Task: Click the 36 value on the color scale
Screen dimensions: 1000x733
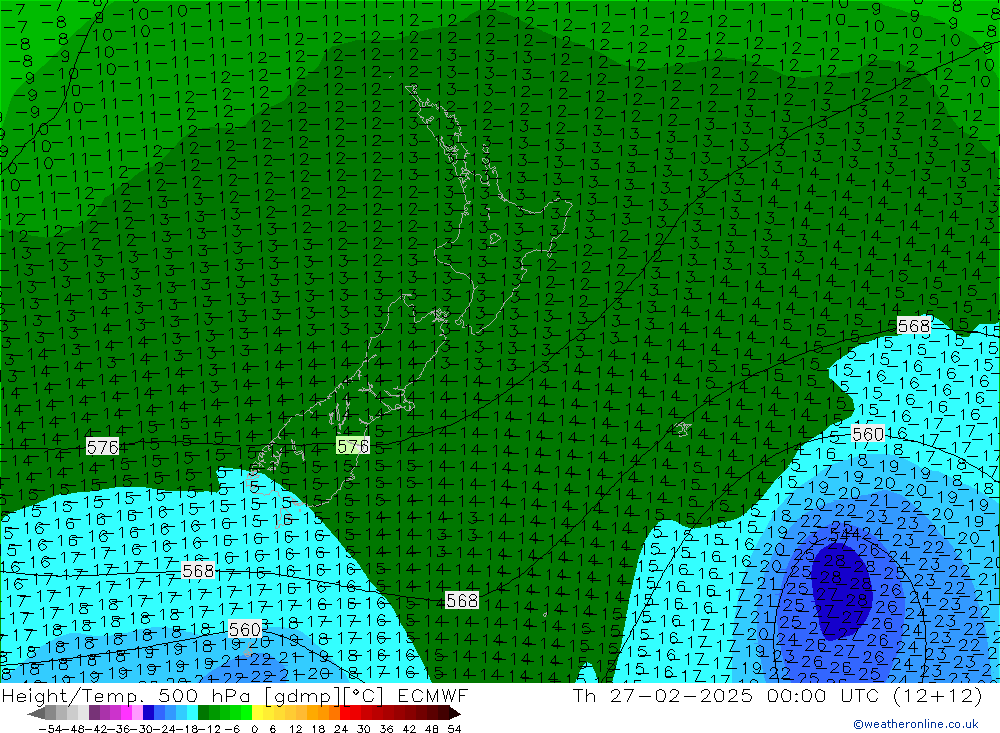Action: point(386,729)
